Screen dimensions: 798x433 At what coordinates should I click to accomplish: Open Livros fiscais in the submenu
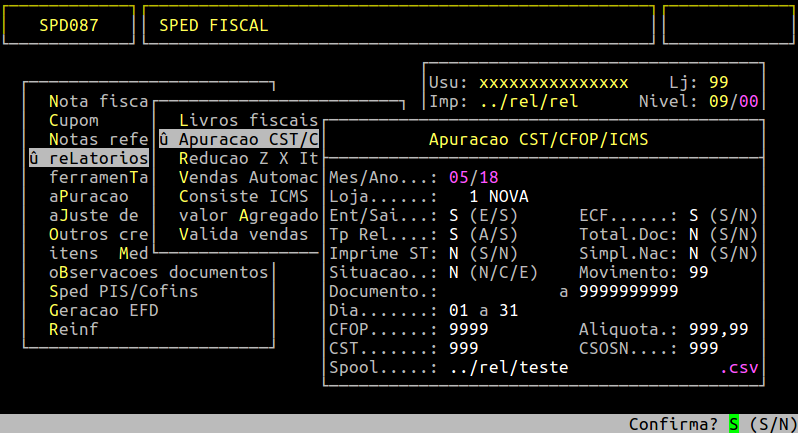point(248,120)
